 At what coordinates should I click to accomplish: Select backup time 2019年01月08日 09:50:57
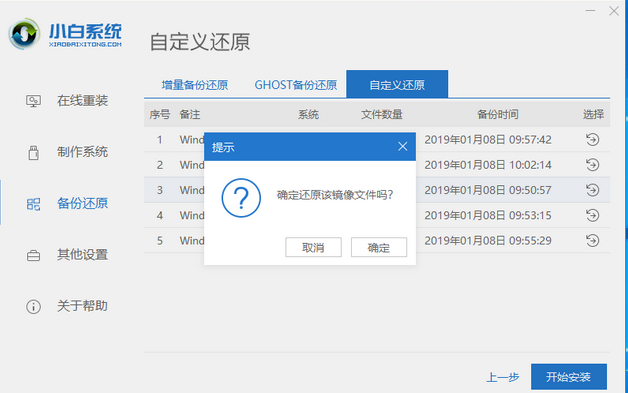[x=488, y=190]
